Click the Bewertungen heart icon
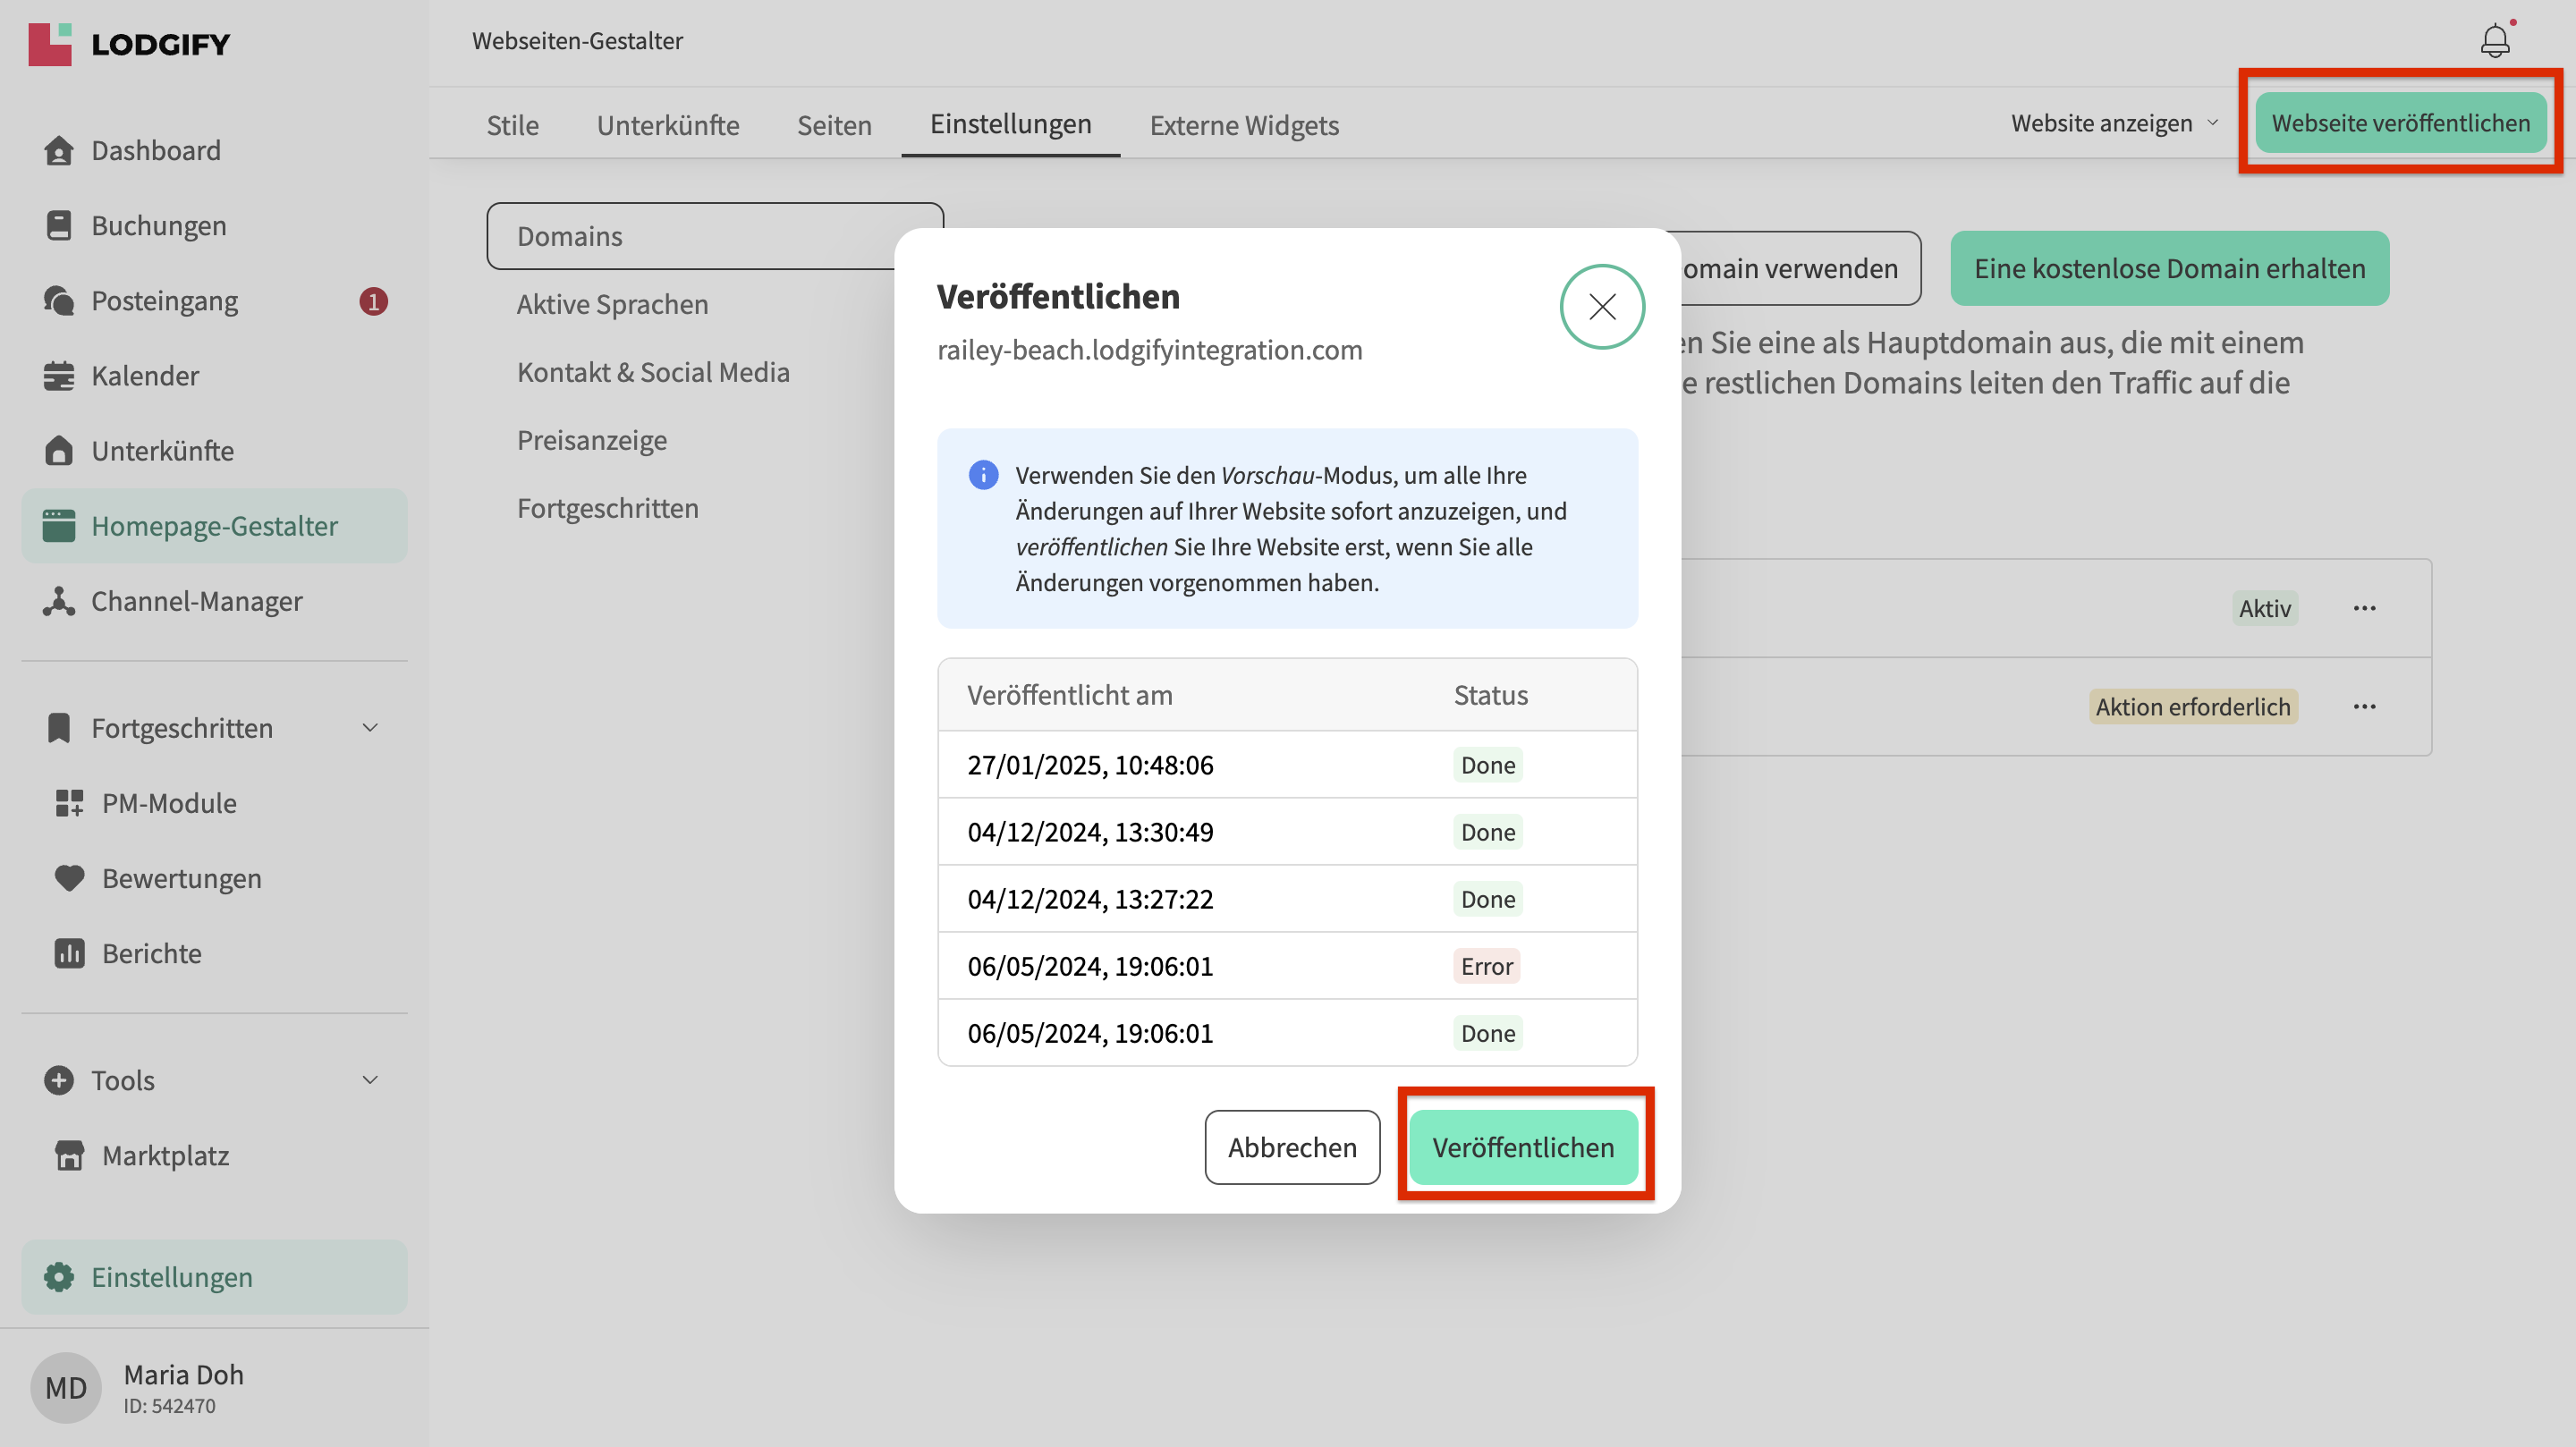This screenshot has width=2576, height=1447. pos(69,878)
